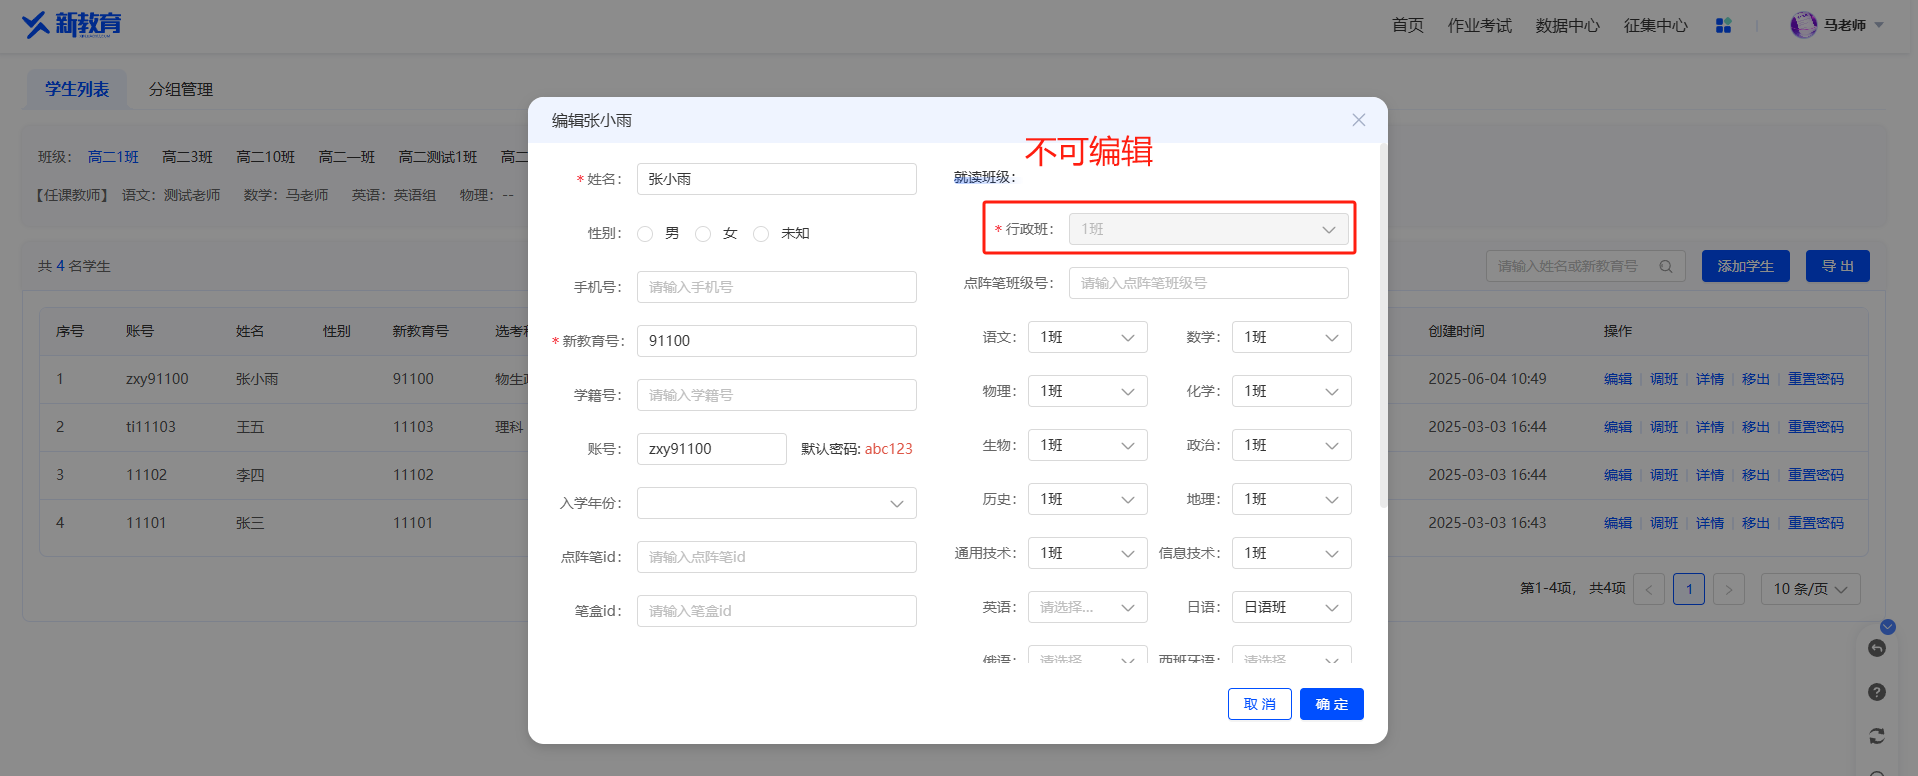The image size is (1918, 776).
Task: Select 男 gender radio
Action: coord(645,233)
